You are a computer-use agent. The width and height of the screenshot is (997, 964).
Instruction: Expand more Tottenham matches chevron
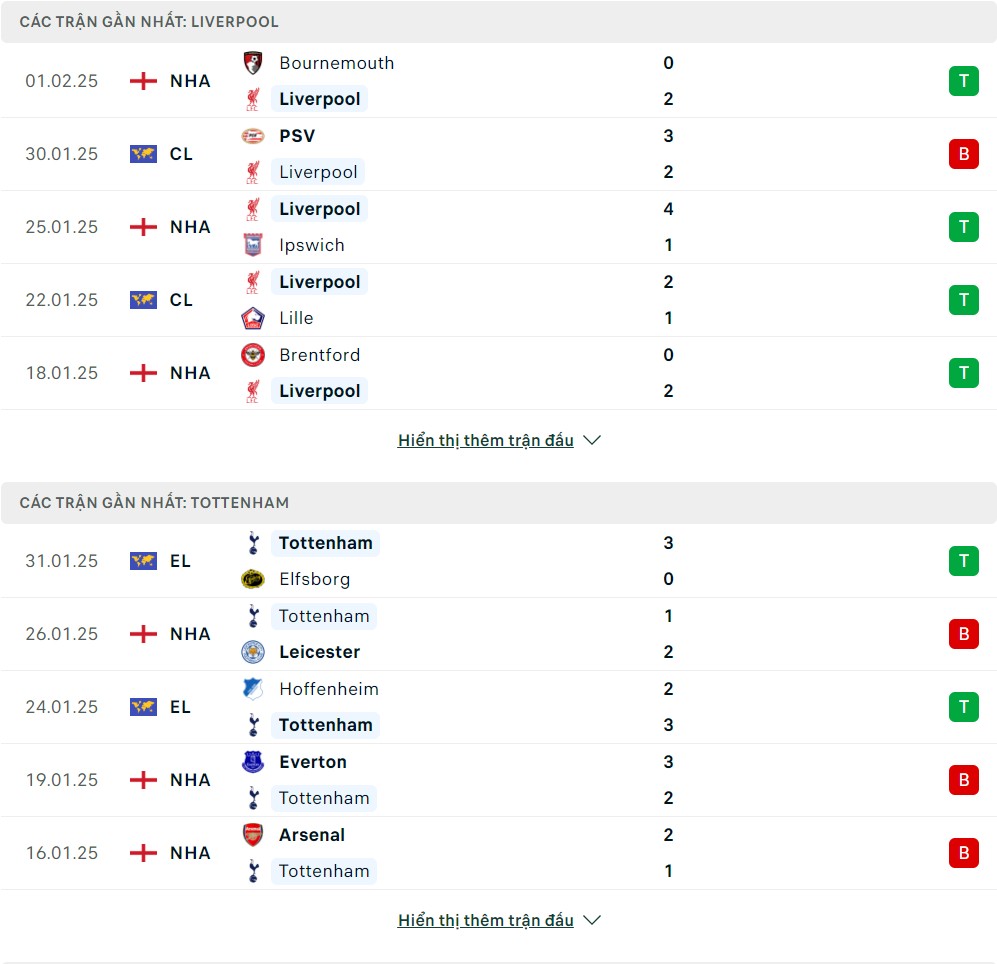click(x=592, y=920)
